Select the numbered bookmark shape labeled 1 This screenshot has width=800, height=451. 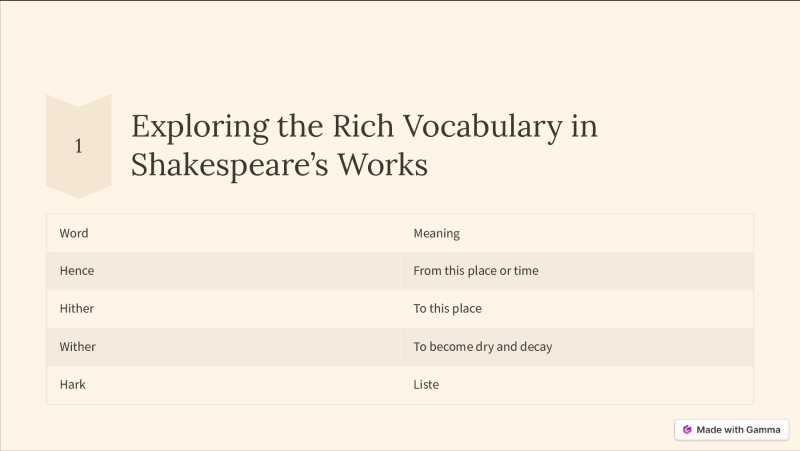point(79,146)
